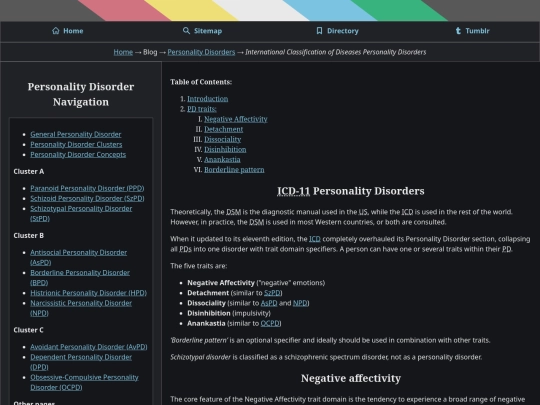Open Schizotypal Personality Disorder (StPD) link
The image size is (540, 405).
click(81, 214)
